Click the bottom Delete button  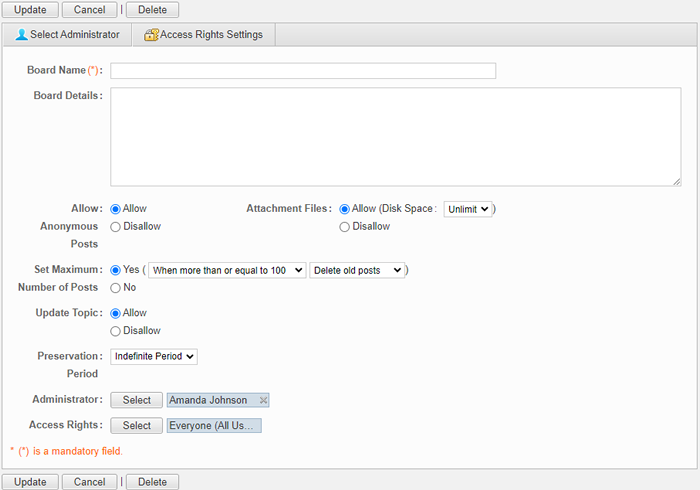click(x=152, y=482)
